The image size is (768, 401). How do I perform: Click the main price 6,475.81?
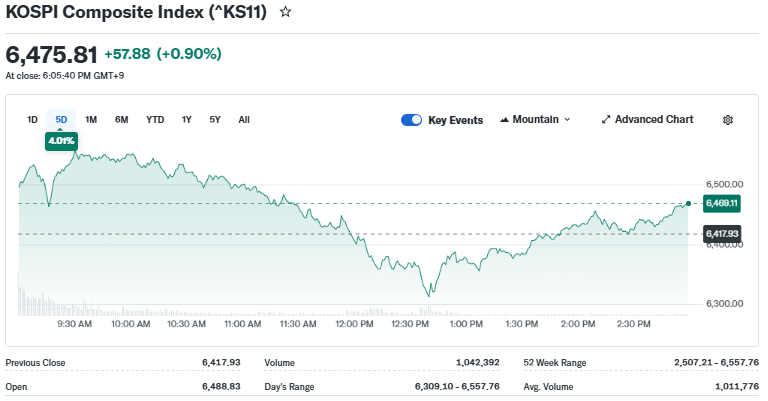[51, 54]
